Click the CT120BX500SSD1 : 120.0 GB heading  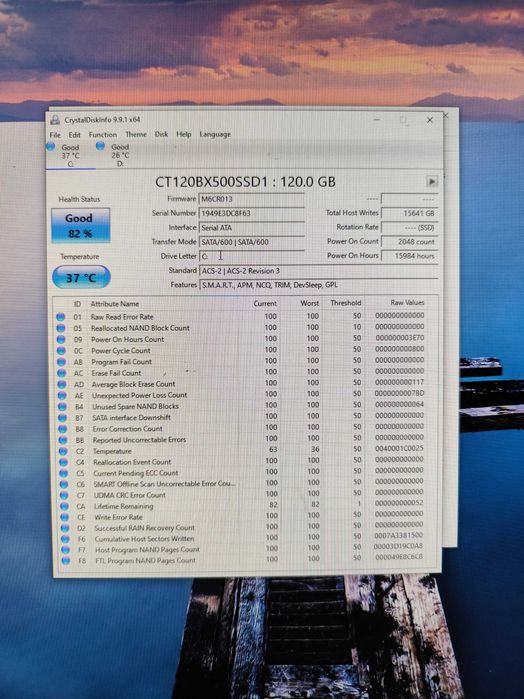coord(245,181)
